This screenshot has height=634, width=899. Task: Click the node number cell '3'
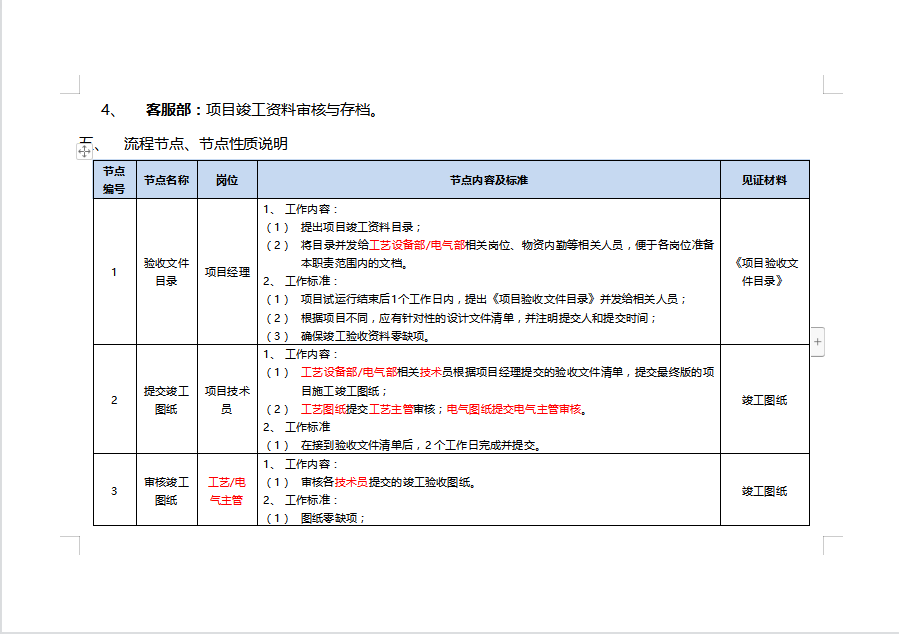pos(114,491)
